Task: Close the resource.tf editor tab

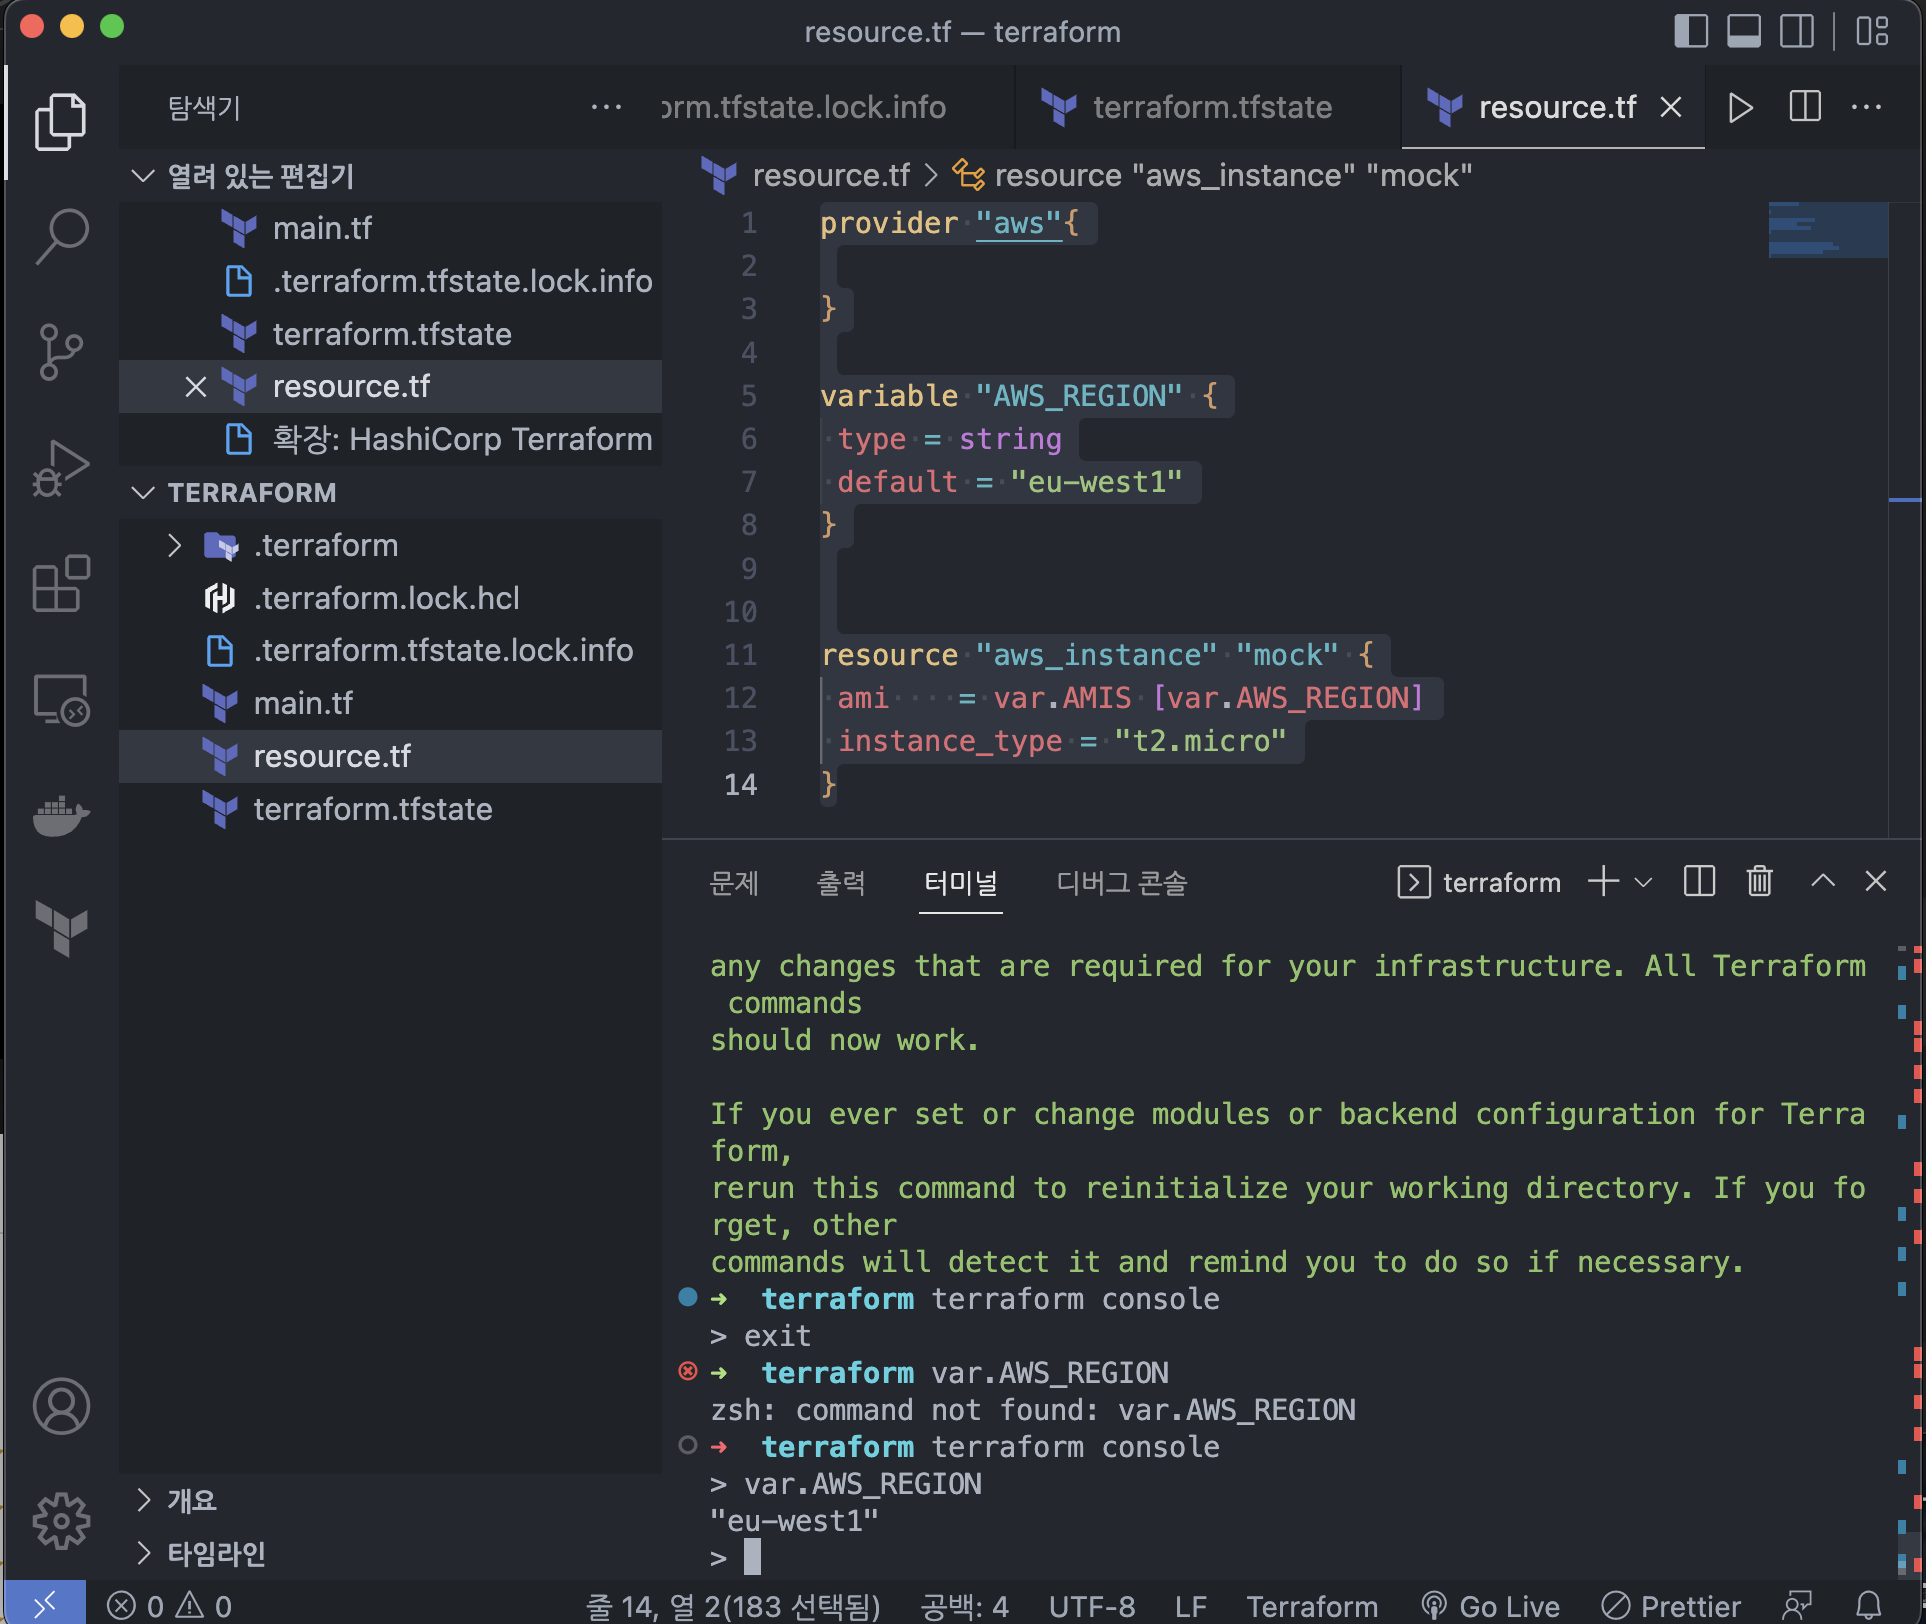Action: pos(1671,107)
